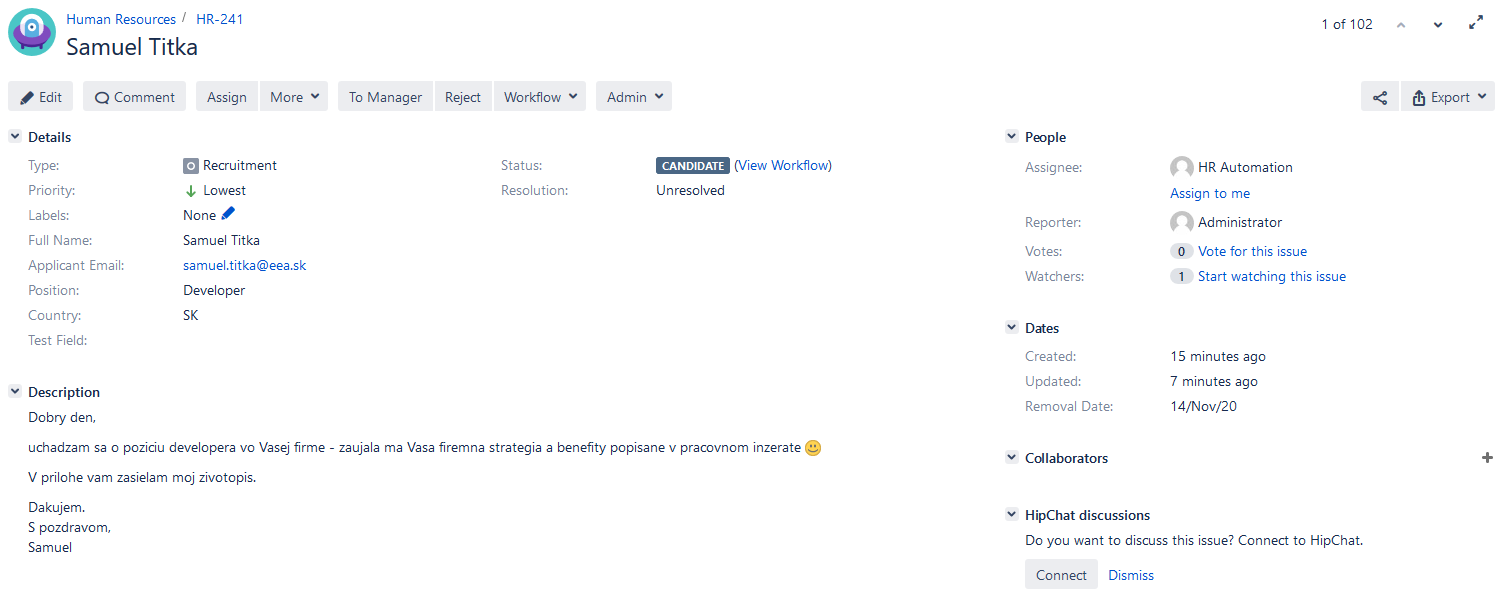Collapse the Details section
The image size is (1504, 591).
coord(15,137)
